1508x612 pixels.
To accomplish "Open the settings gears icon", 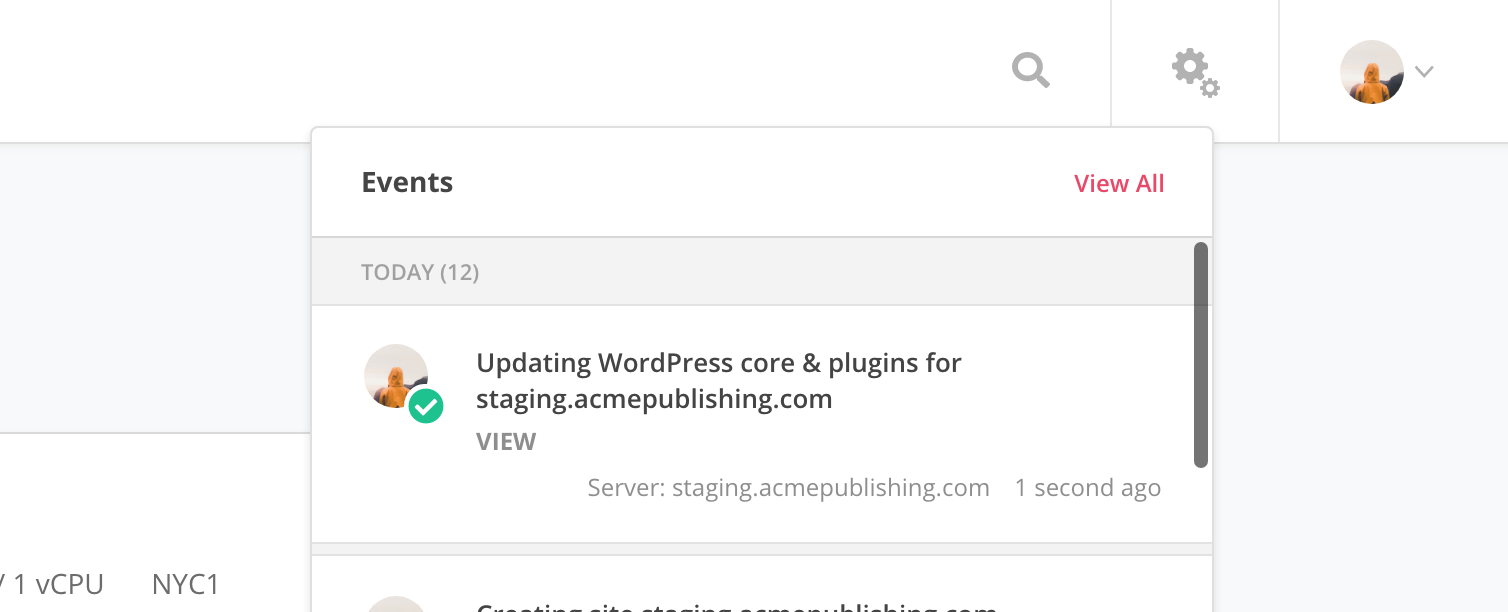I will [1195, 72].
